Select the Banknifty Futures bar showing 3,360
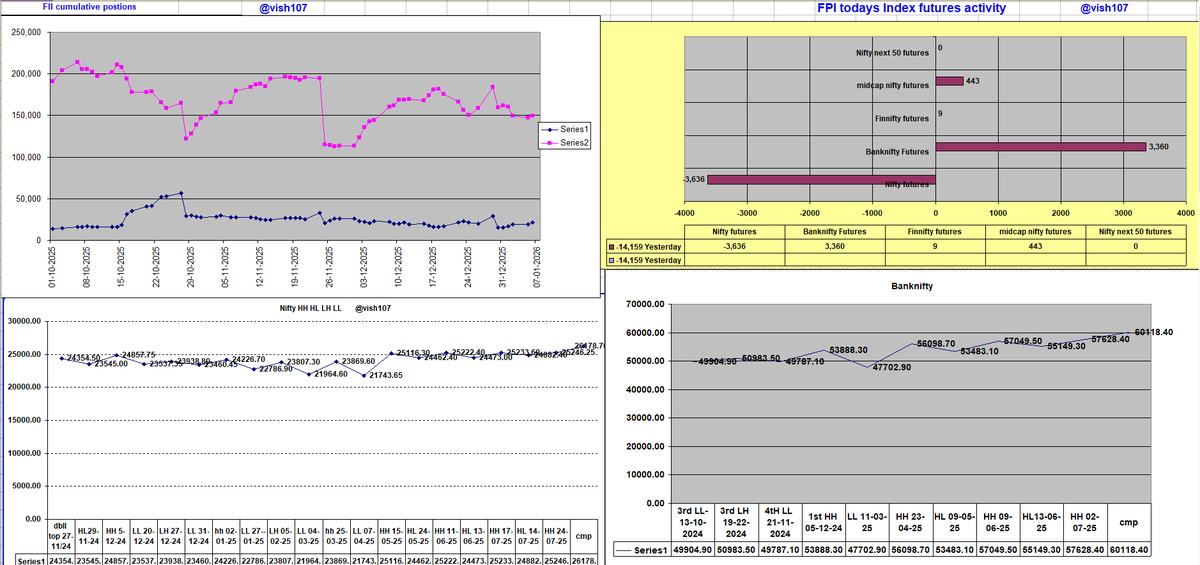The image size is (1200, 565). pyautogui.click(x=1040, y=148)
